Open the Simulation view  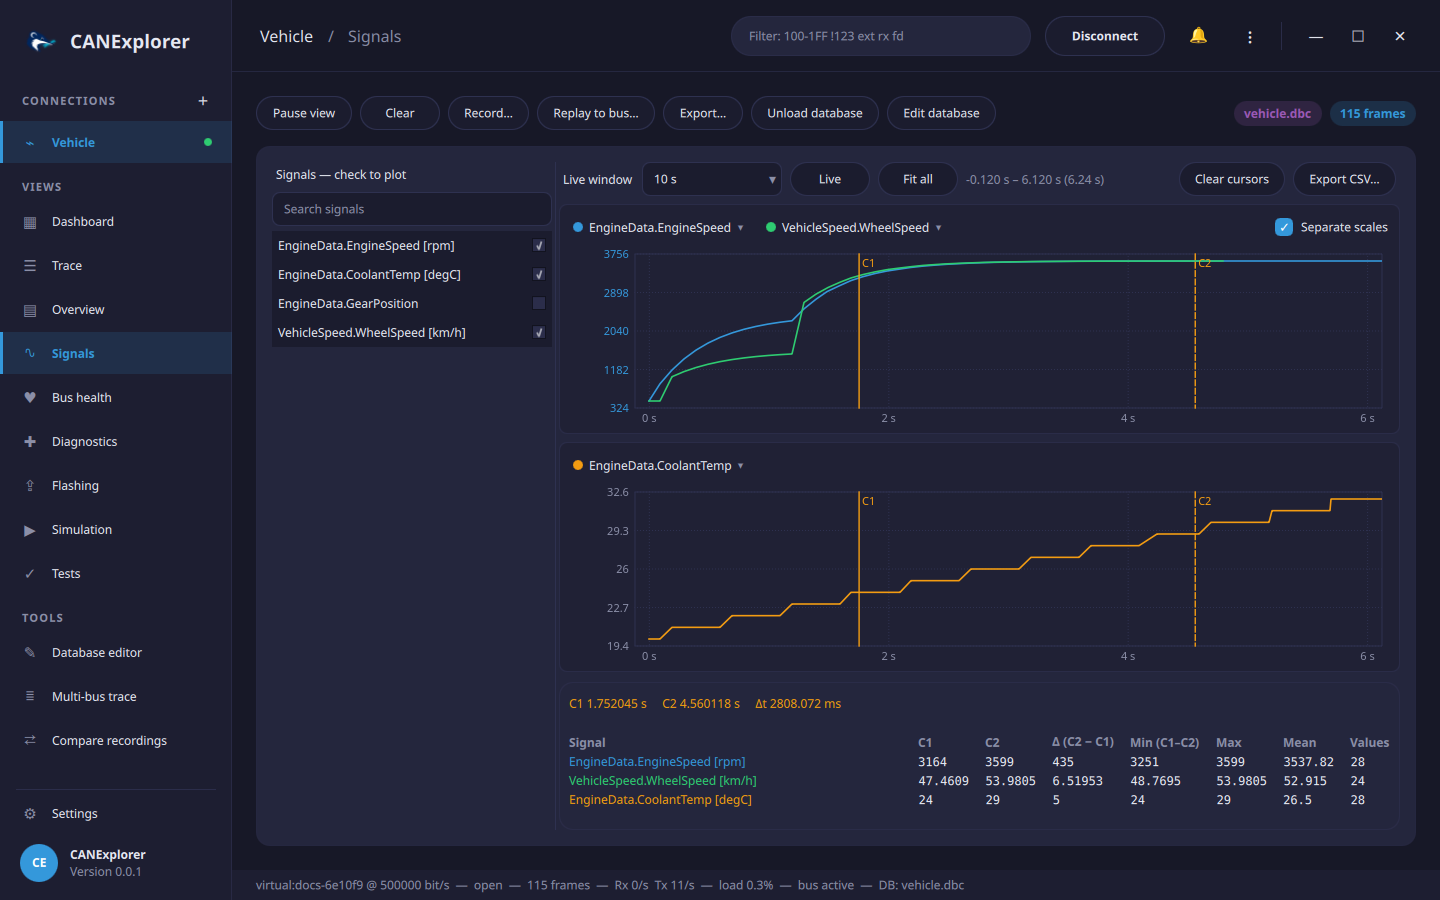click(x=116, y=530)
